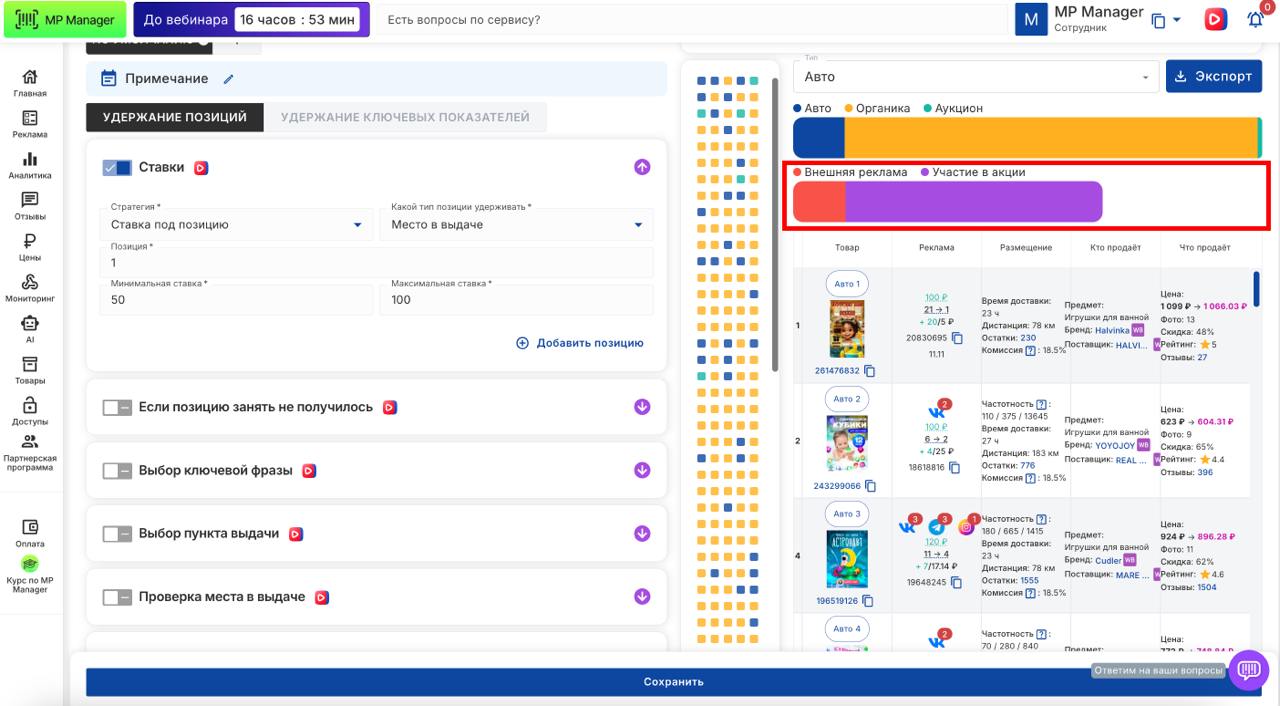Open Аналитика section in sidebar
The height and width of the screenshot is (706, 1280).
(30, 165)
